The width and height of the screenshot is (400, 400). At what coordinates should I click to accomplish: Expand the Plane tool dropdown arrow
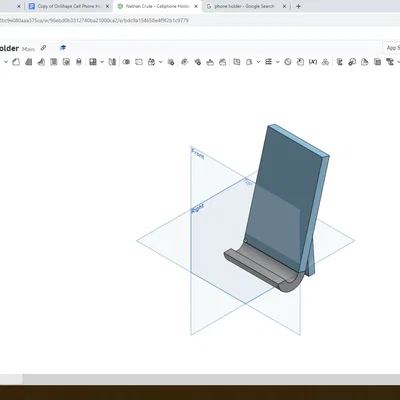coord(258,62)
